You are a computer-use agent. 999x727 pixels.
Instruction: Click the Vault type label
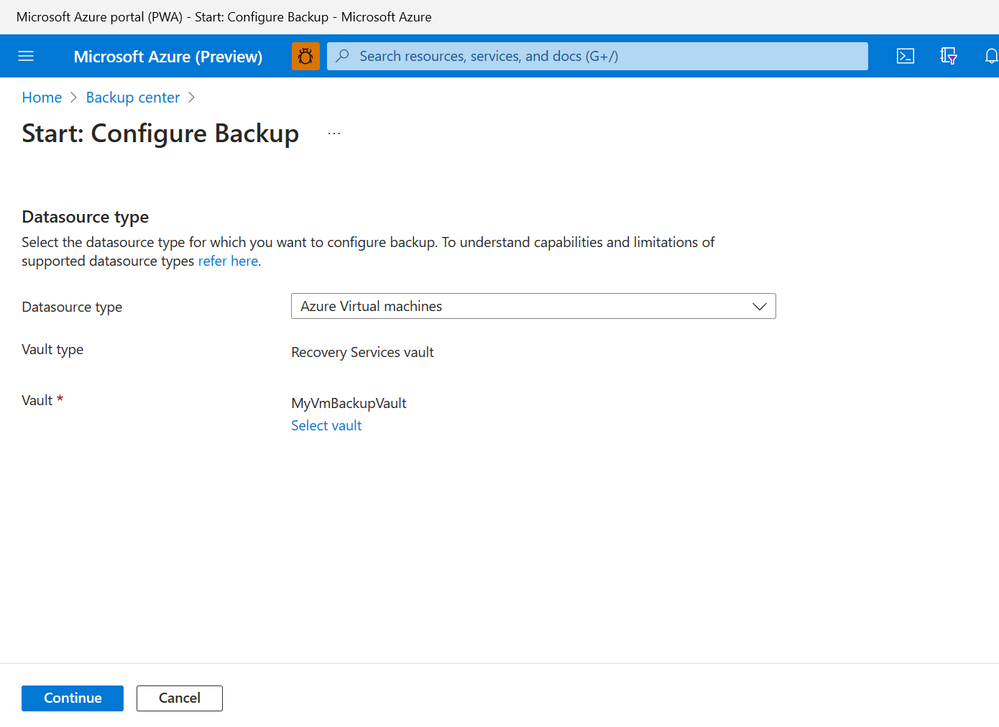point(52,350)
